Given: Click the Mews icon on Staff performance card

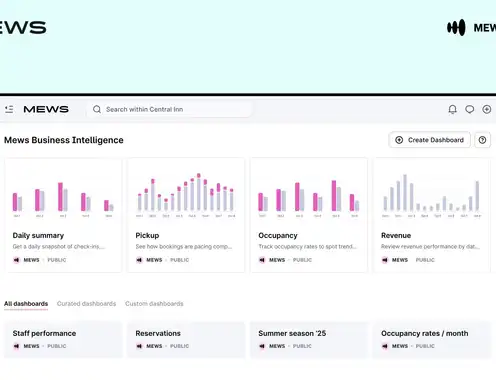Looking at the screenshot, I should click(x=16, y=346).
